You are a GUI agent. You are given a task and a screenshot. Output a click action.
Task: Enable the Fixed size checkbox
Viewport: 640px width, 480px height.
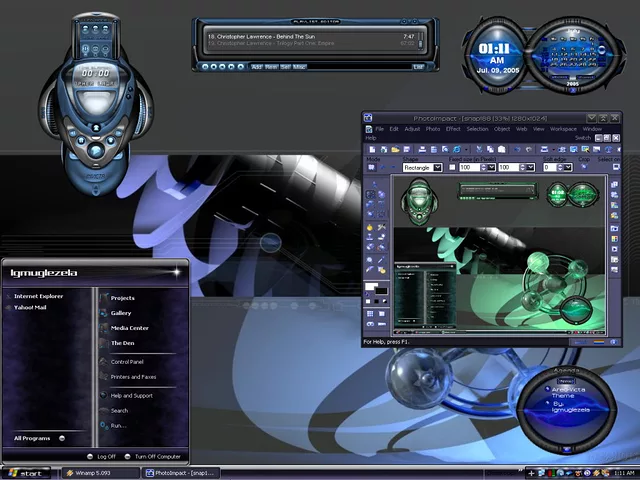[452, 167]
